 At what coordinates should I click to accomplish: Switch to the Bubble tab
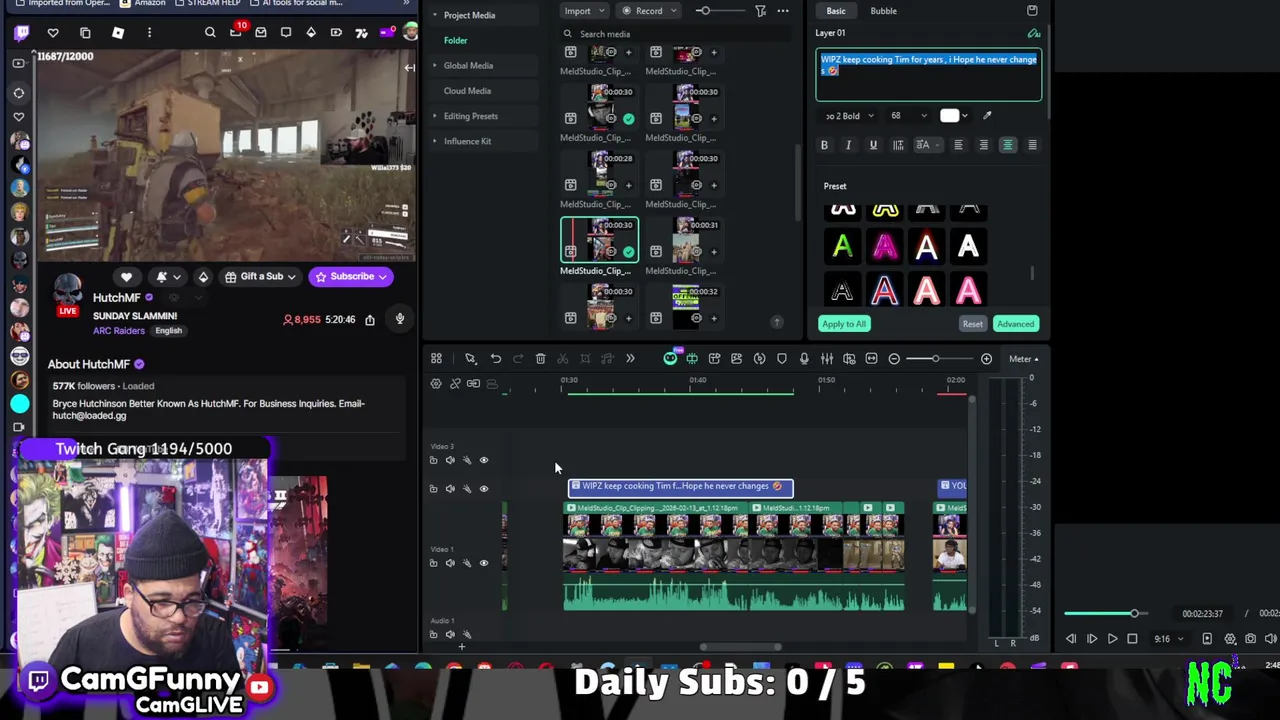point(883,11)
